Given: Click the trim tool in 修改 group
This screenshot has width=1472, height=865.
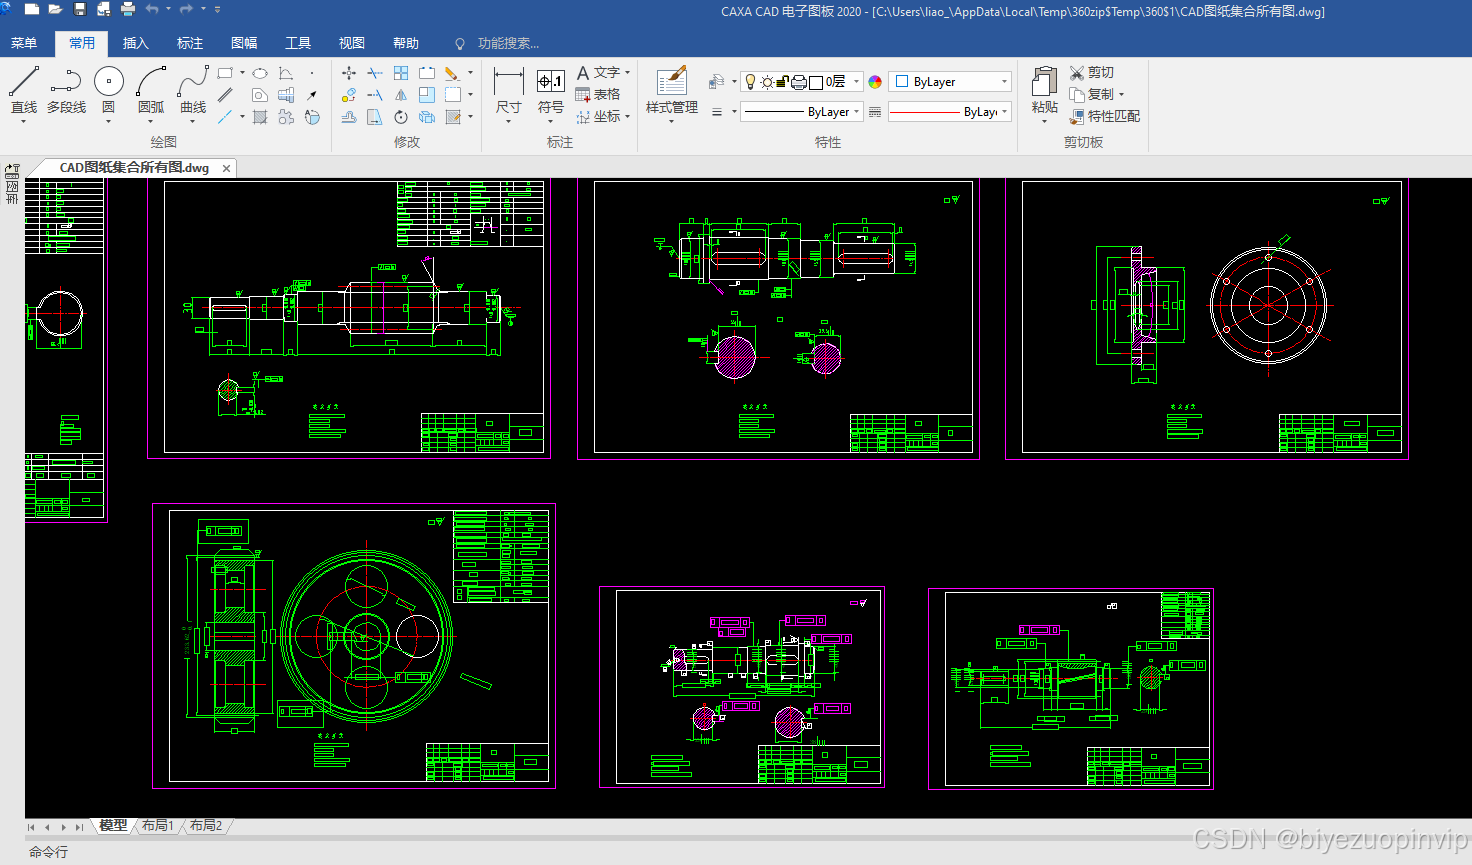Looking at the screenshot, I should pyautogui.click(x=375, y=73).
